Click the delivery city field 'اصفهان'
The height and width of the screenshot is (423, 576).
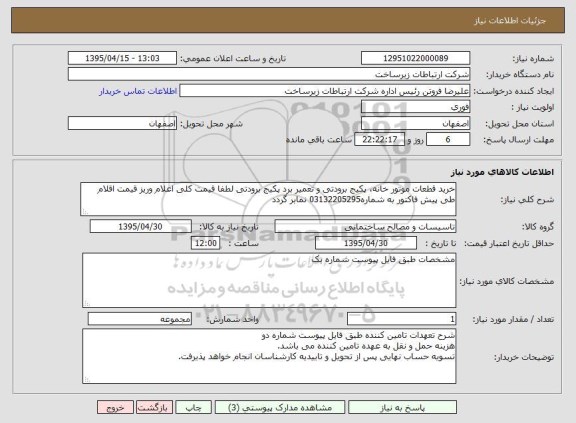(x=122, y=123)
